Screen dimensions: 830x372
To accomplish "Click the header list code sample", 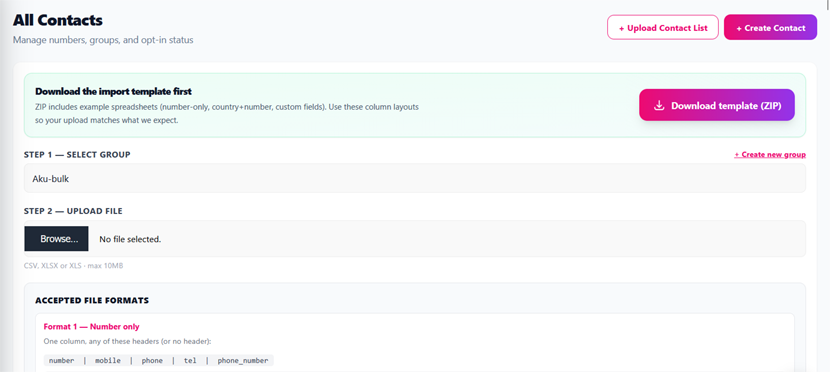I will point(159,361).
